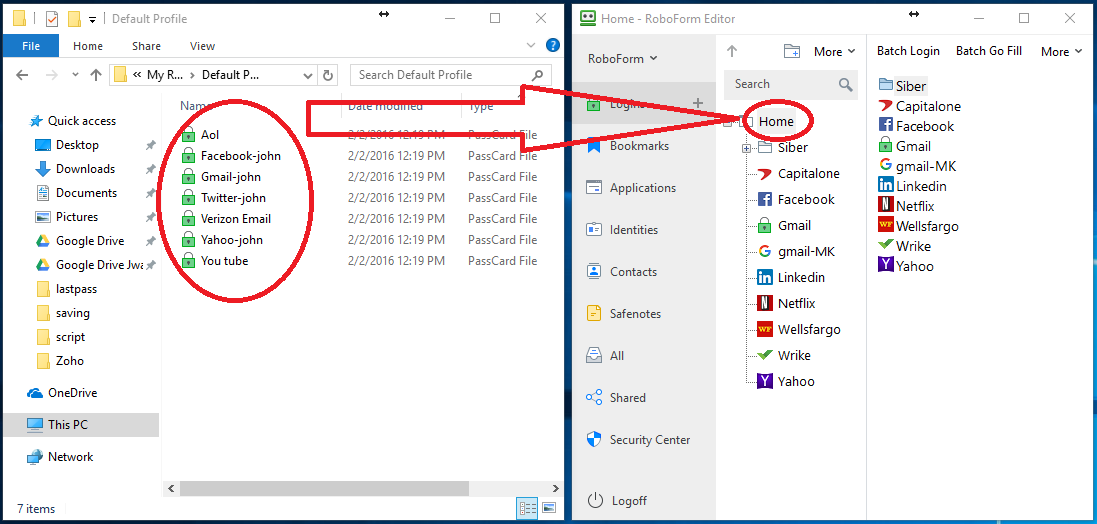Viewport: 1097px width, 524px height.
Task: Open Explorer quick access toolbar dropdown
Action: click(92, 20)
